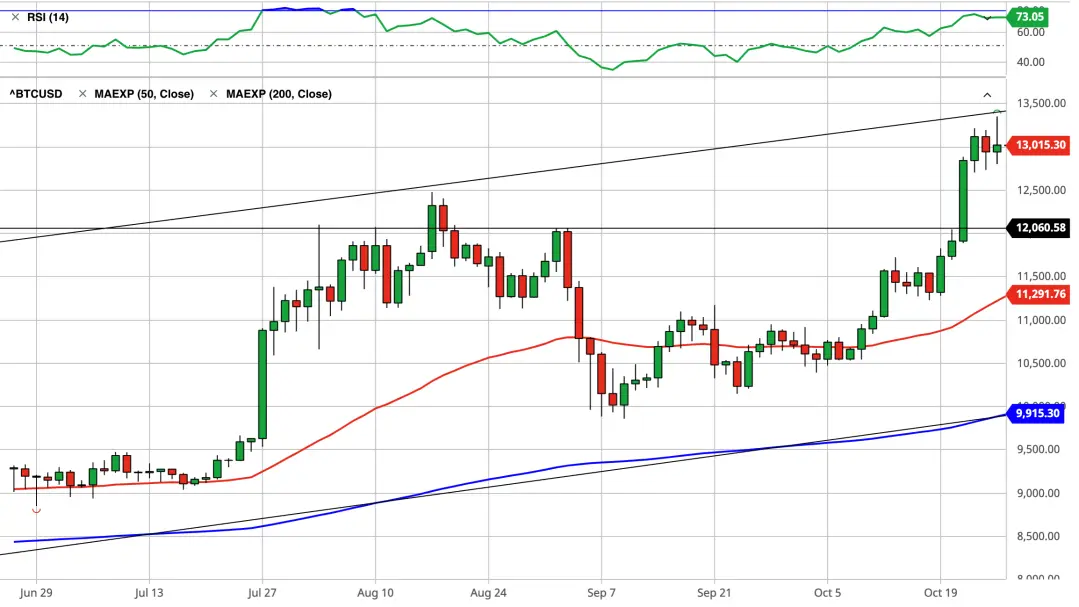Screen dimensions: 1079x607
Task: Click the 9,000.00 price axis label
Action: 1038,493
